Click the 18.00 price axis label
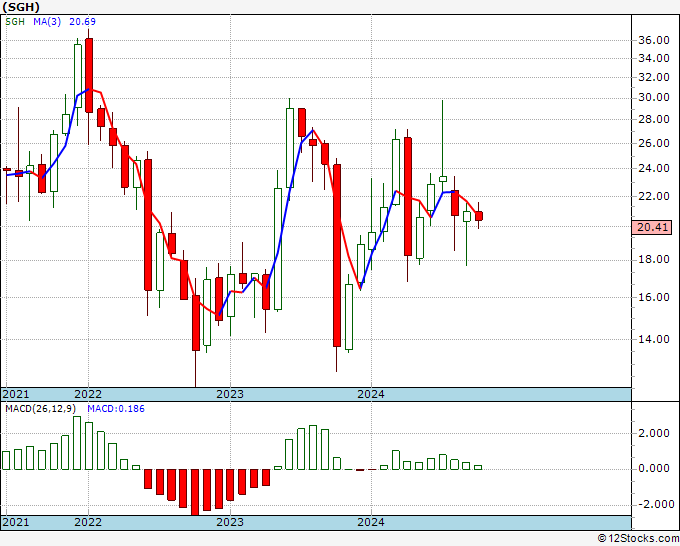680x546 pixels. pos(654,259)
